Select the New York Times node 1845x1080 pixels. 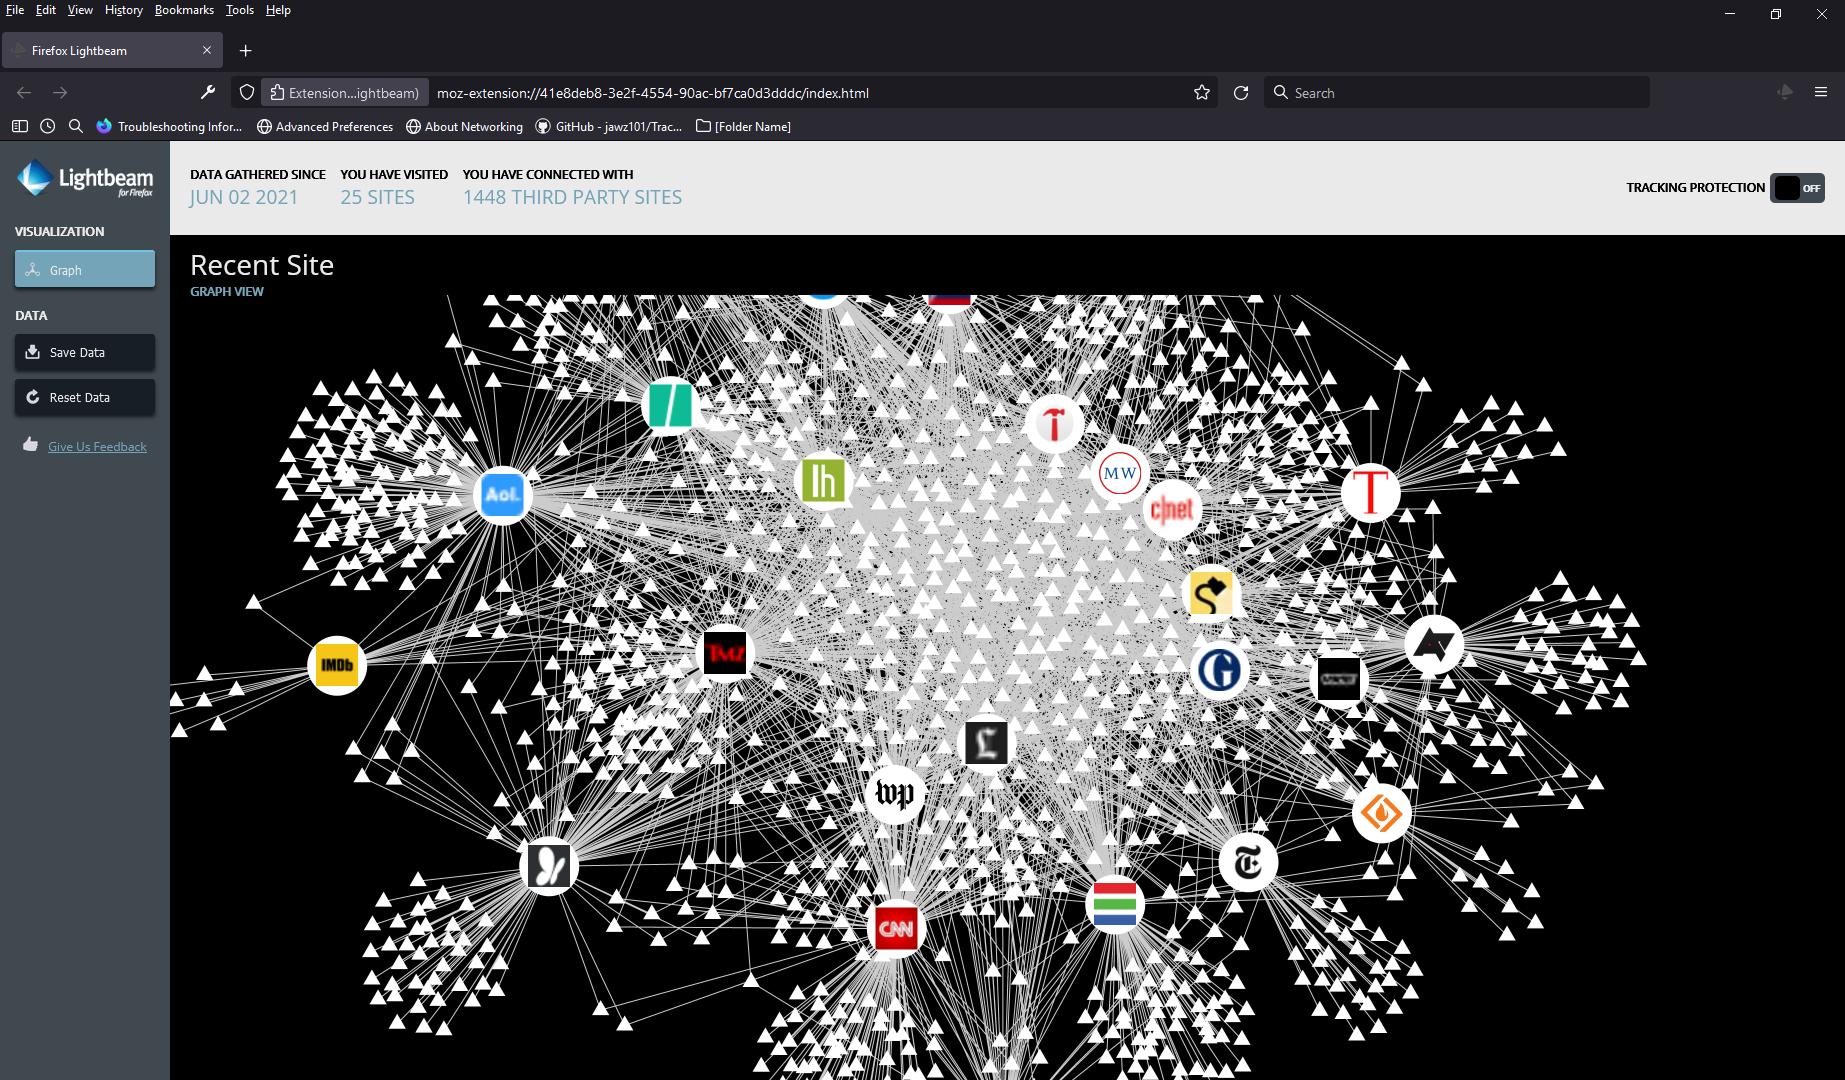[x=1248, y=862]
